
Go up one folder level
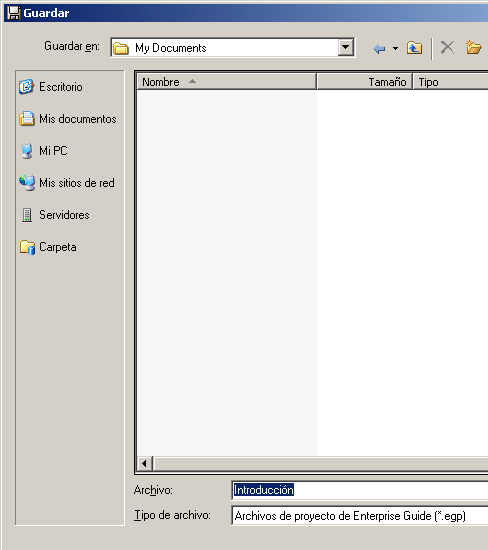click(x=414, y=48)
